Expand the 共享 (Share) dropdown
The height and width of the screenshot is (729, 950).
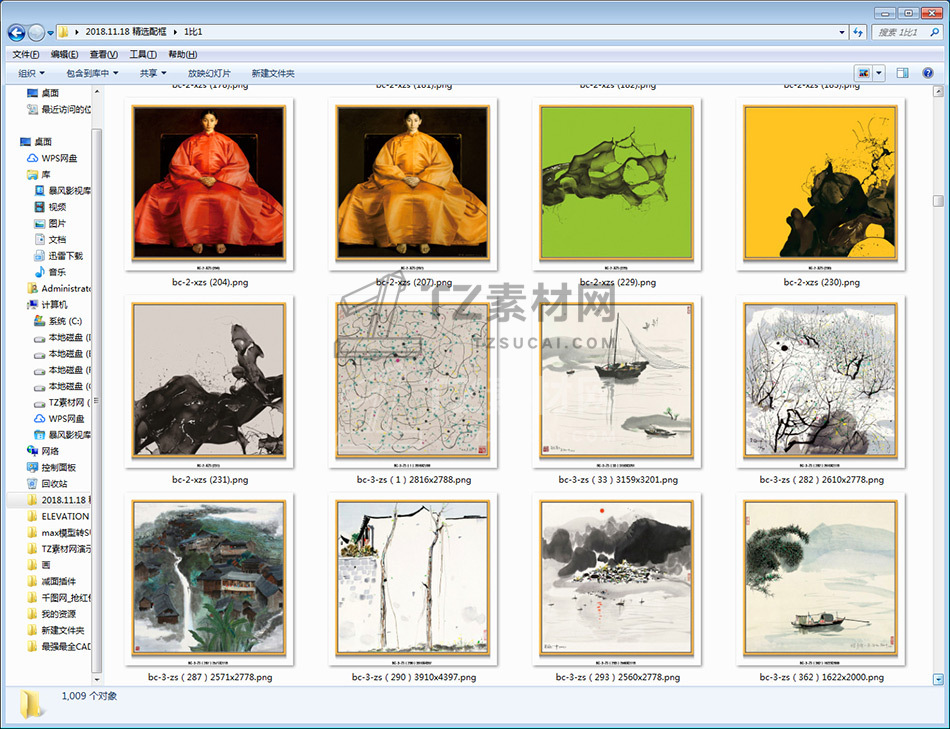(x=153, y=73)
